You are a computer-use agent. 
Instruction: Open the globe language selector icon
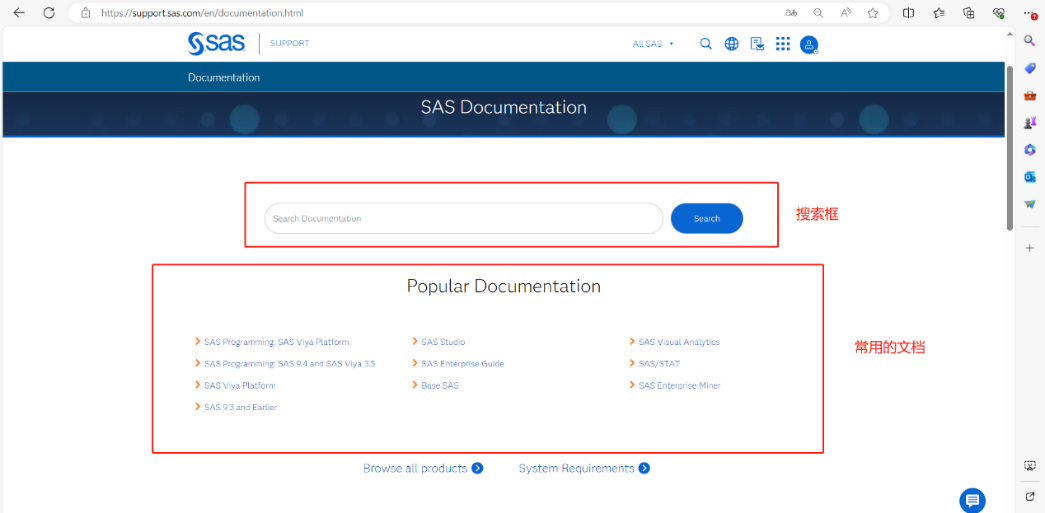(732, 44)
